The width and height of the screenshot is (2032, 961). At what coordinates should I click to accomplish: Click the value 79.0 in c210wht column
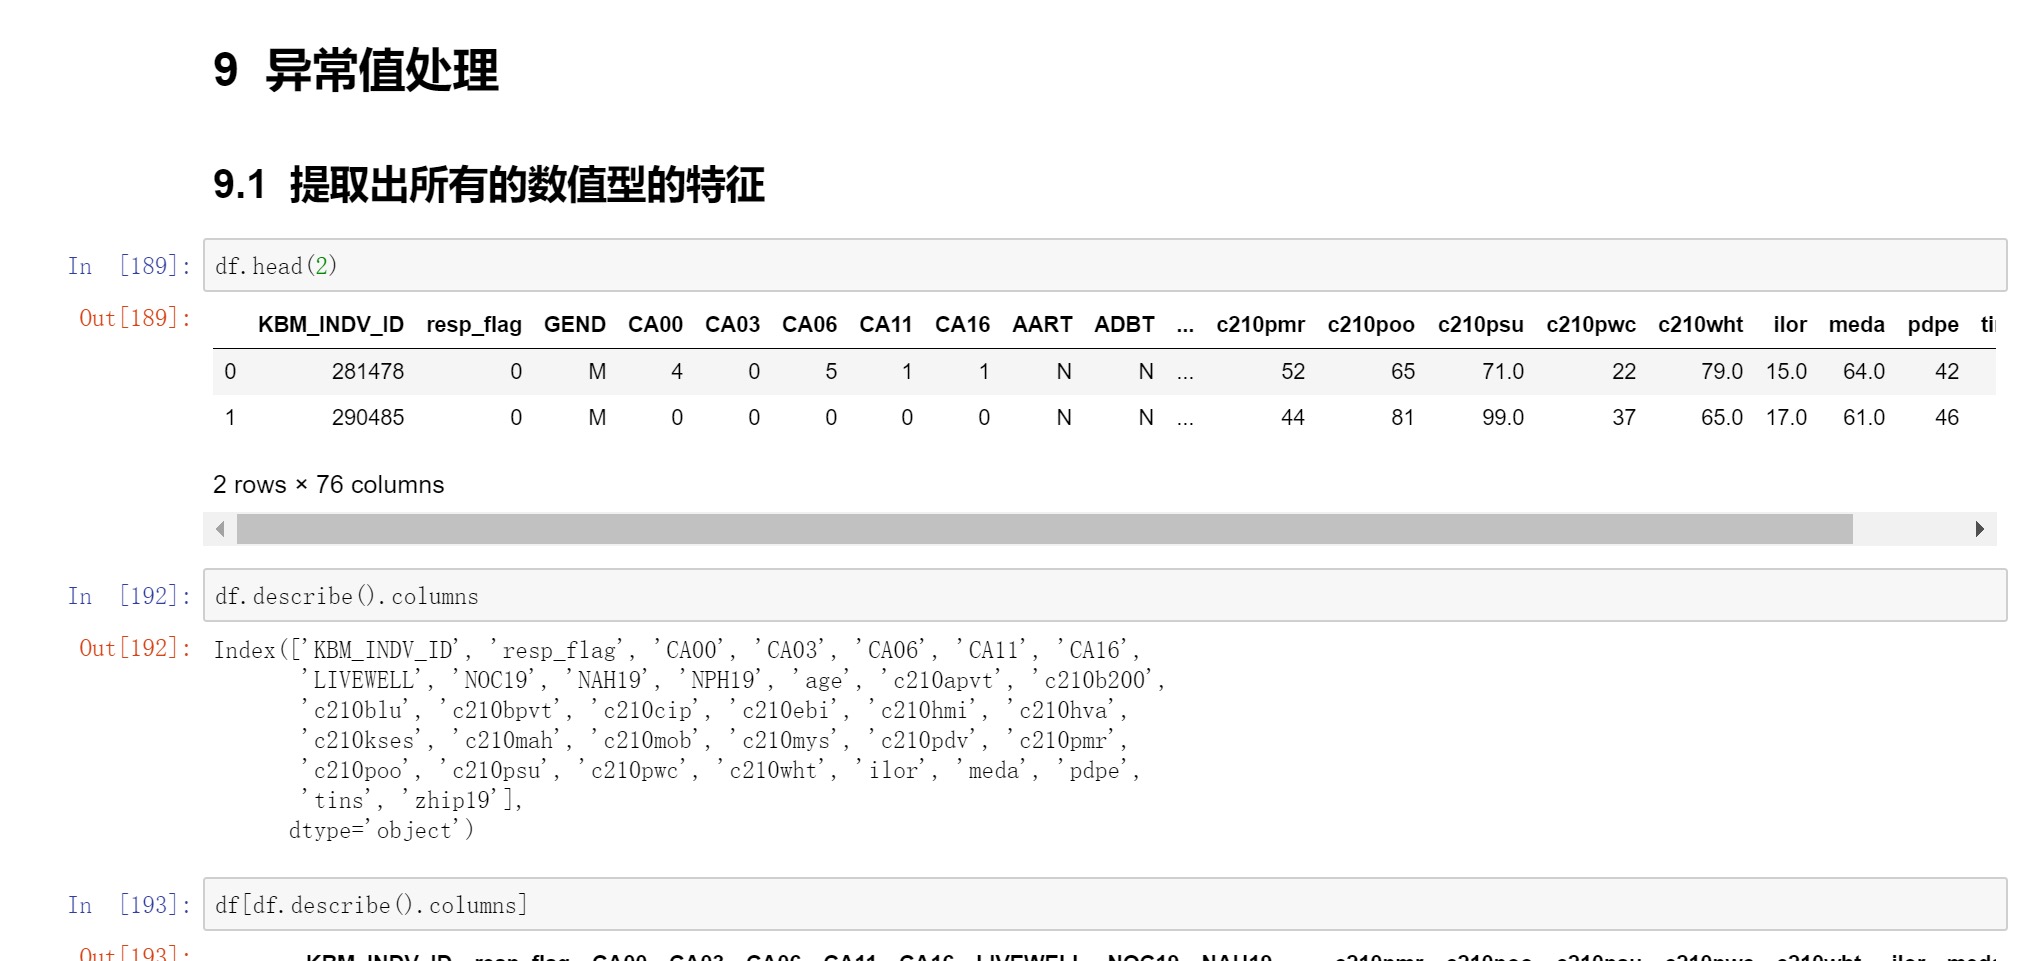1722,372
